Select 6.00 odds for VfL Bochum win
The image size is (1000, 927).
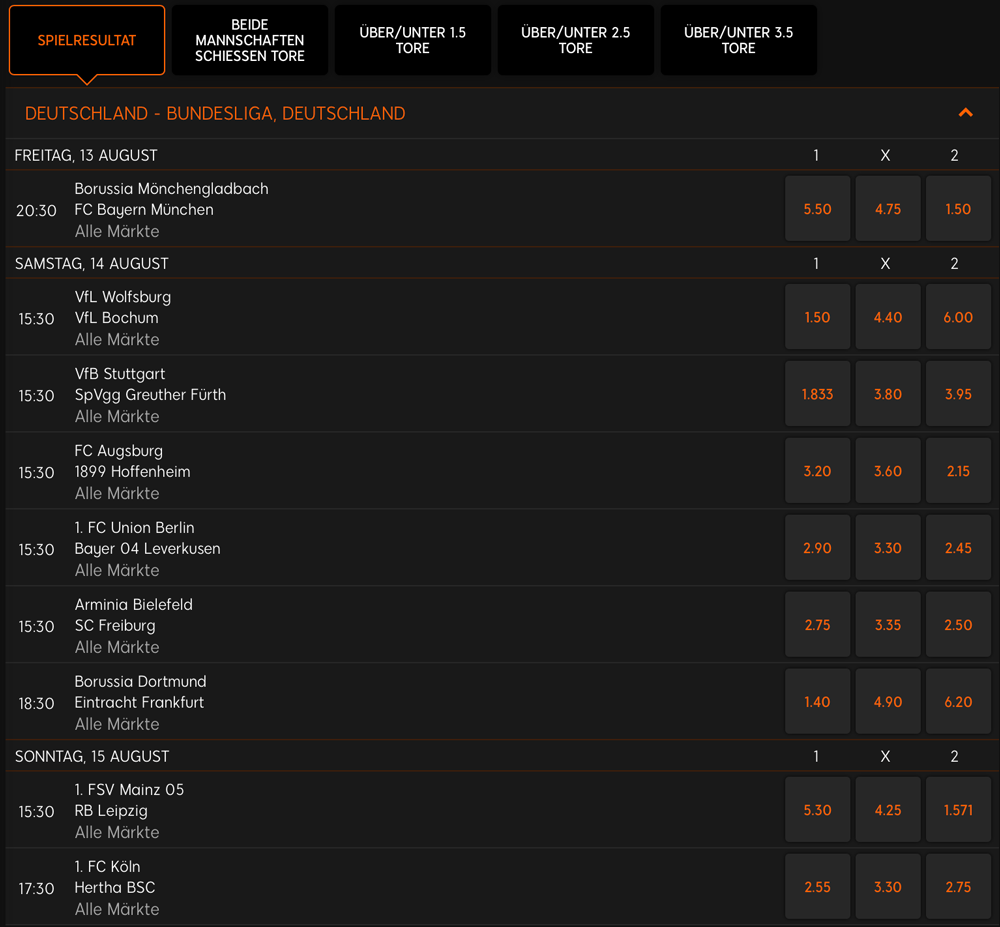pyautogui.click(x=958, y=317)
